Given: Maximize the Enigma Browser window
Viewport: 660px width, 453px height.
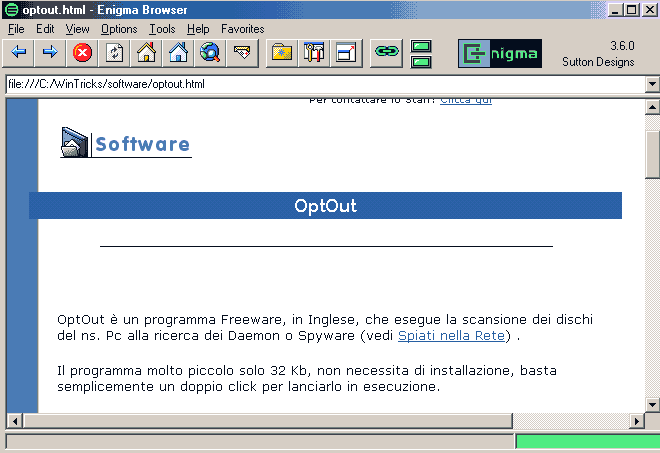Looking at the screenshot, I should [x=631, y=10].
